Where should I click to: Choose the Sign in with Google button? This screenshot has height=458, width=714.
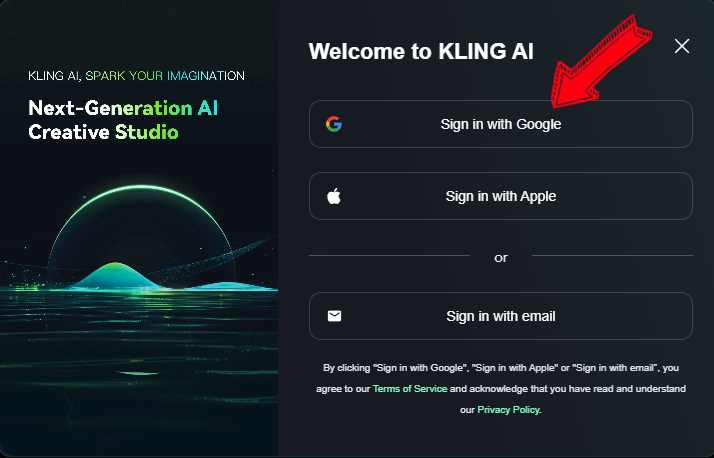501,124
